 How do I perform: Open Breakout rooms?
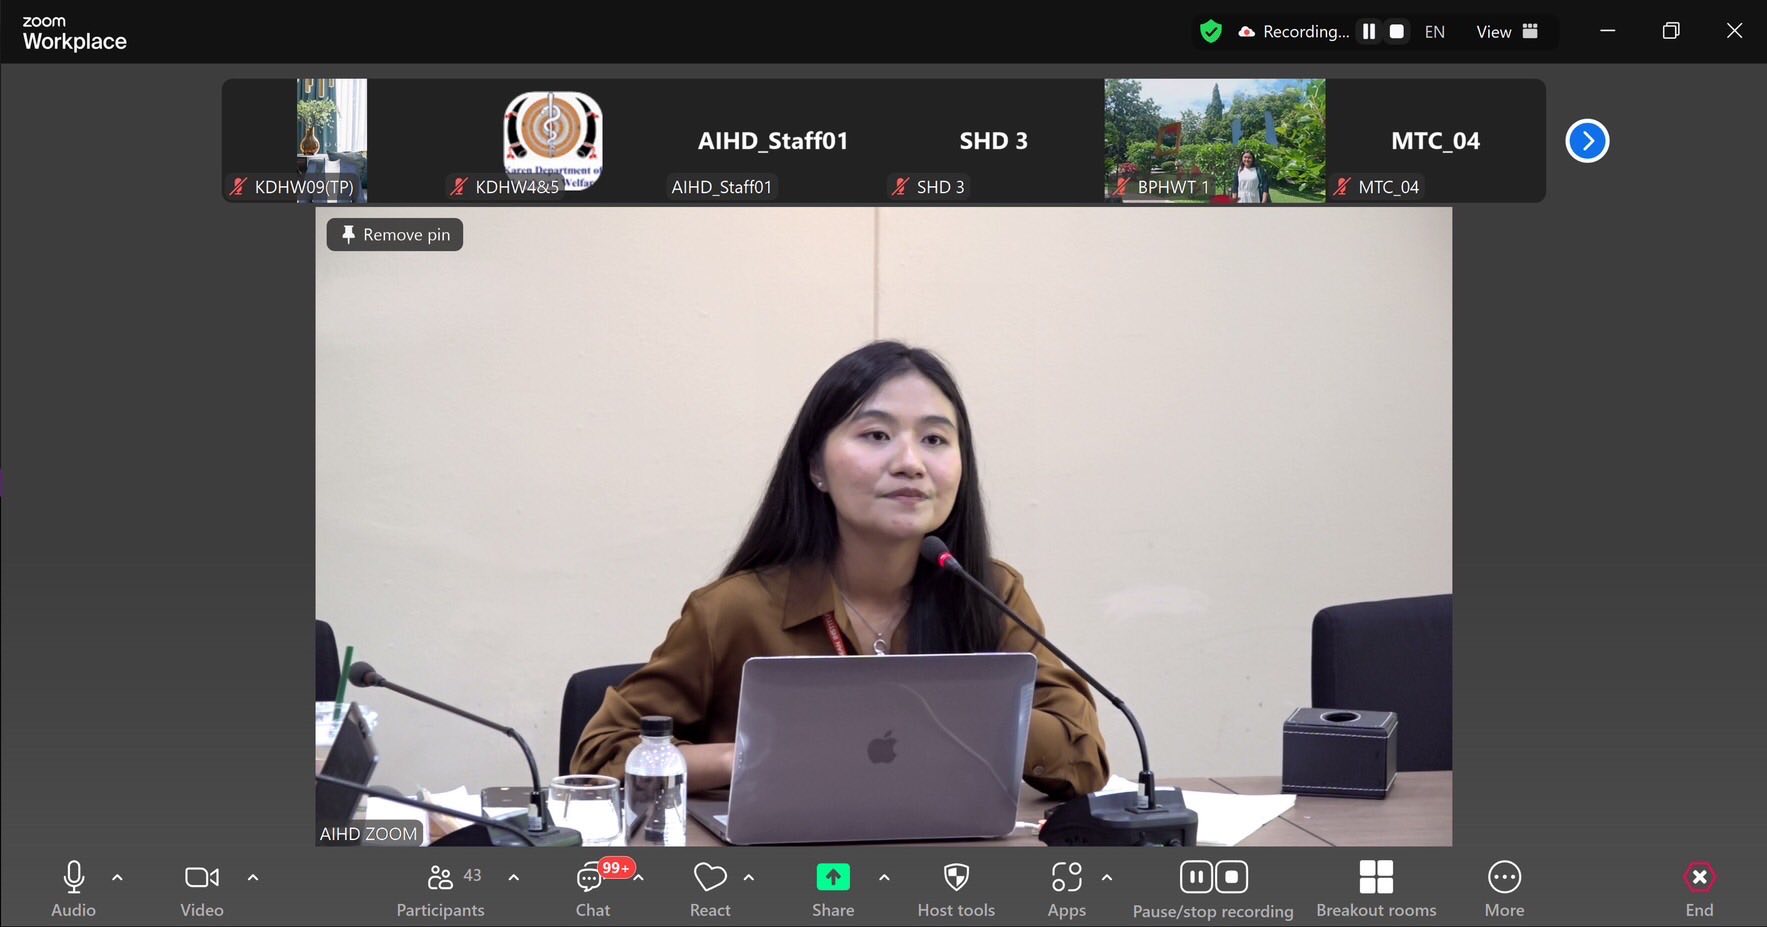tap(1376, 889)
